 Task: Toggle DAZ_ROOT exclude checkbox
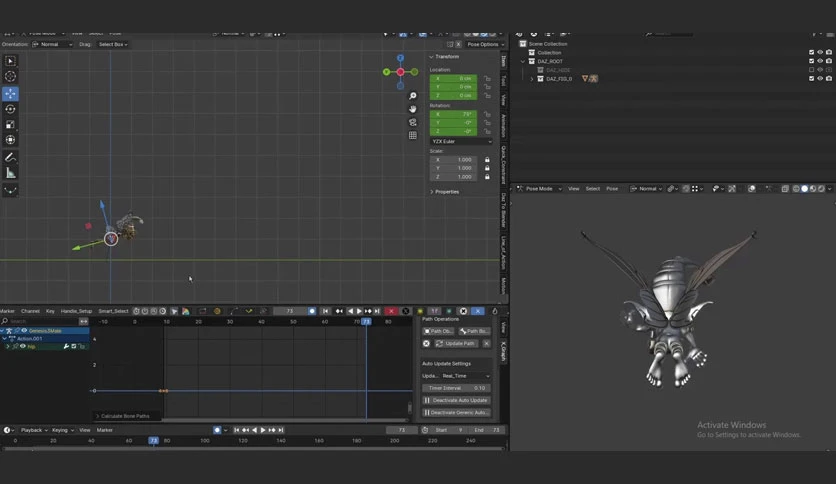811,61
